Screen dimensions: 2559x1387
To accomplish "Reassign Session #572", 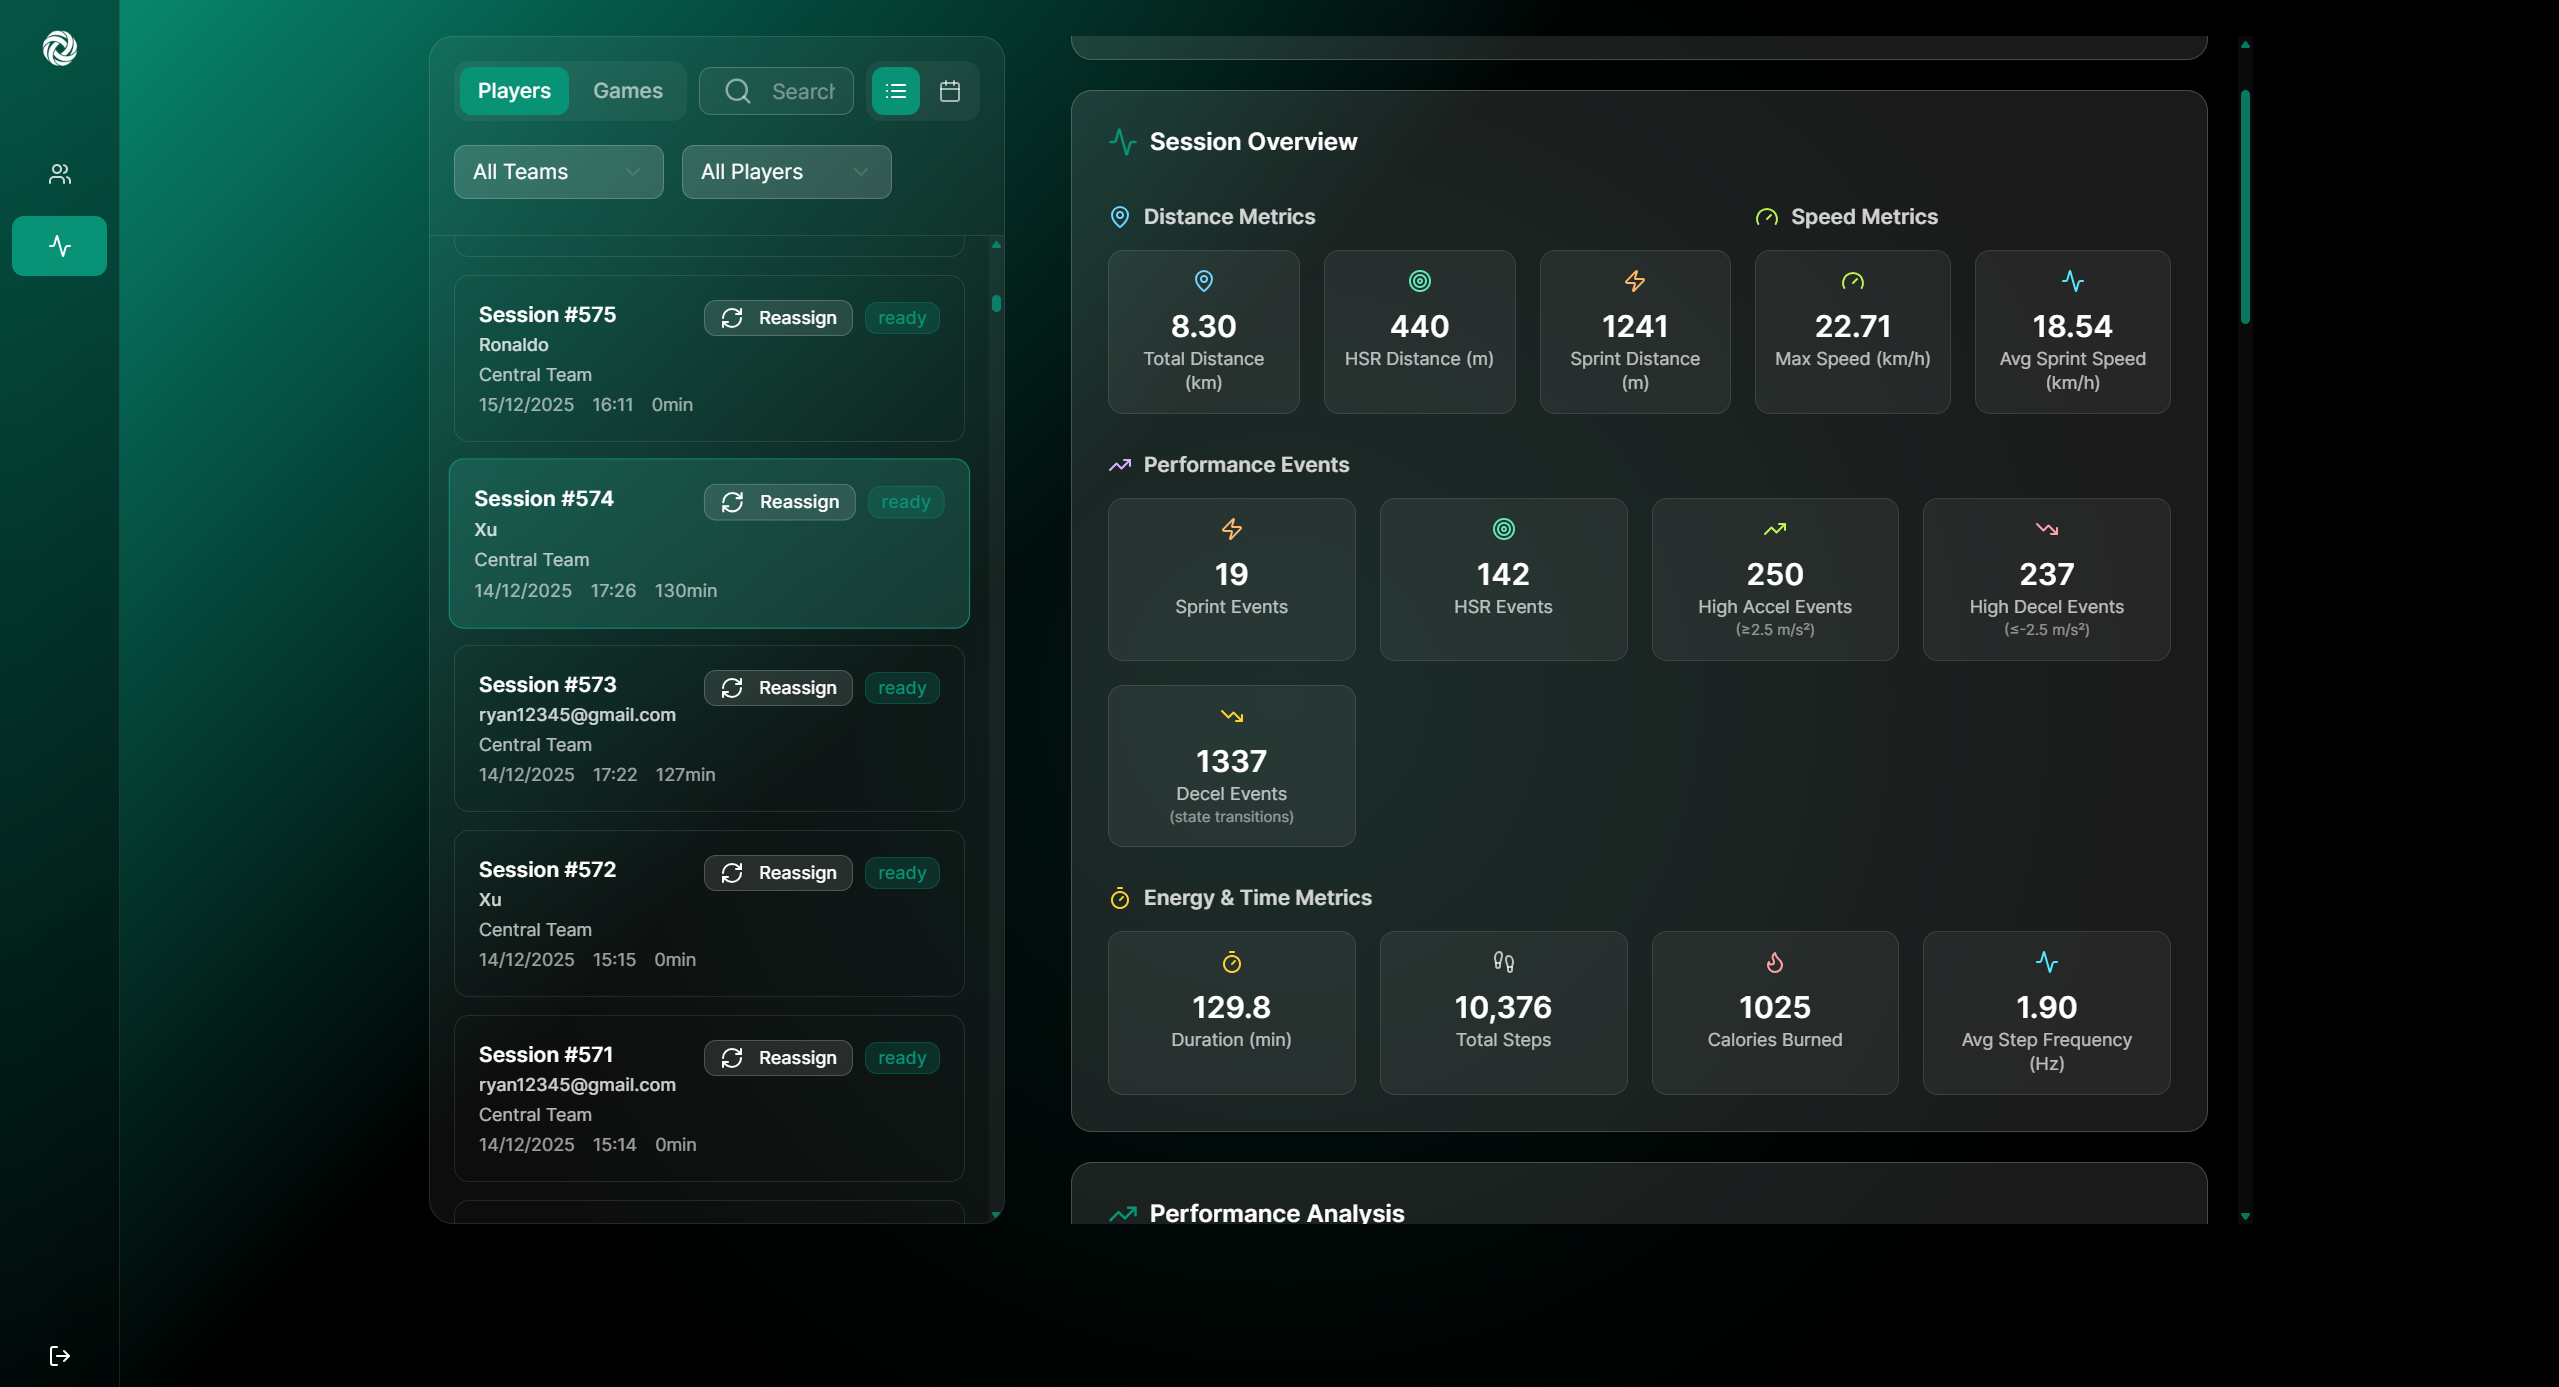I will click(777, 872).
